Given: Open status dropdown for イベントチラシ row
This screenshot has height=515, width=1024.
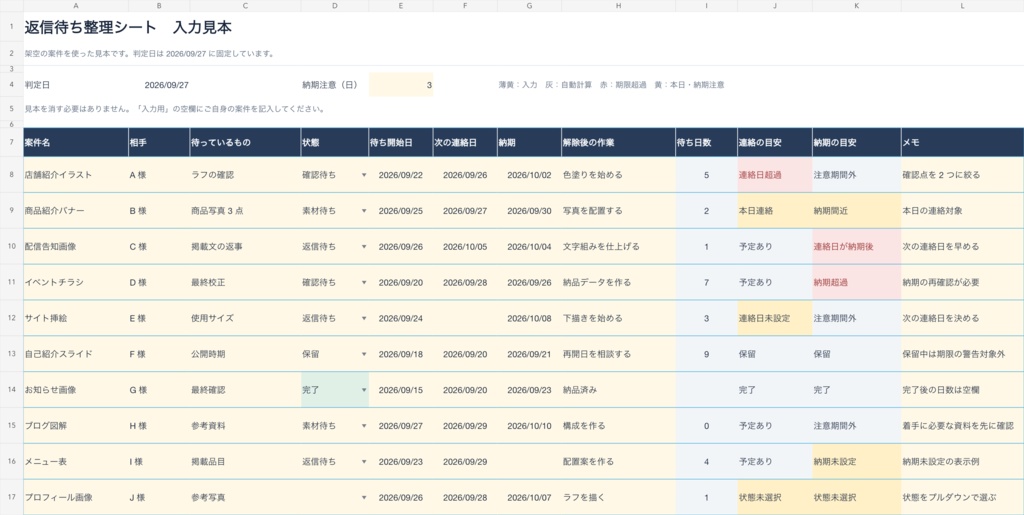Looking at the screenshot, I should [x=364, y=283].
